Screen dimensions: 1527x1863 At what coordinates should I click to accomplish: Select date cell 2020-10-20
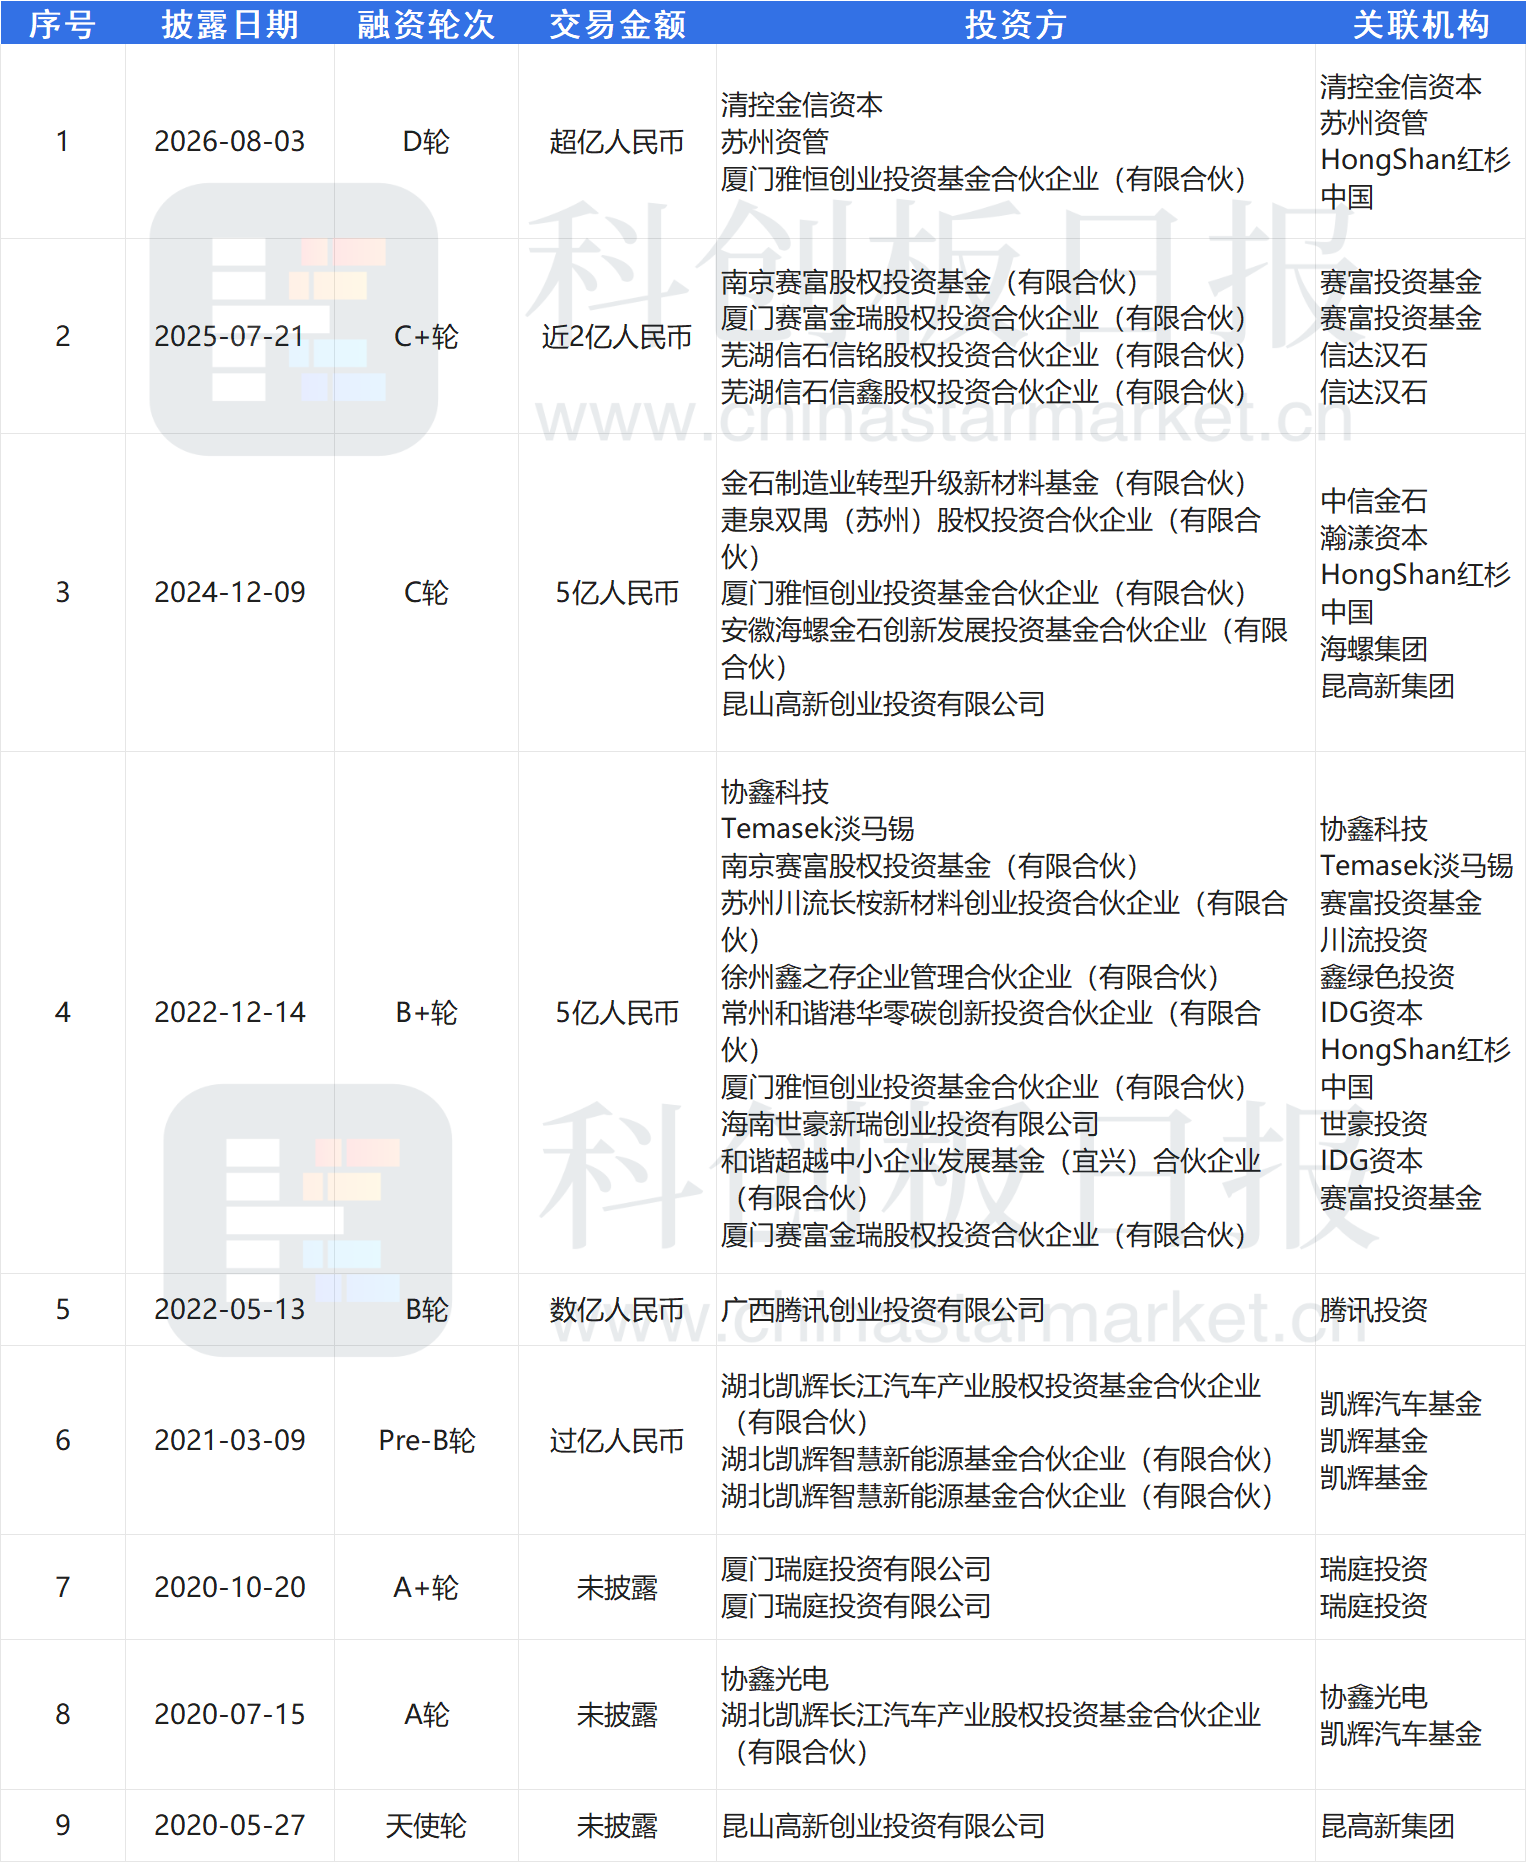(230, 1587)
